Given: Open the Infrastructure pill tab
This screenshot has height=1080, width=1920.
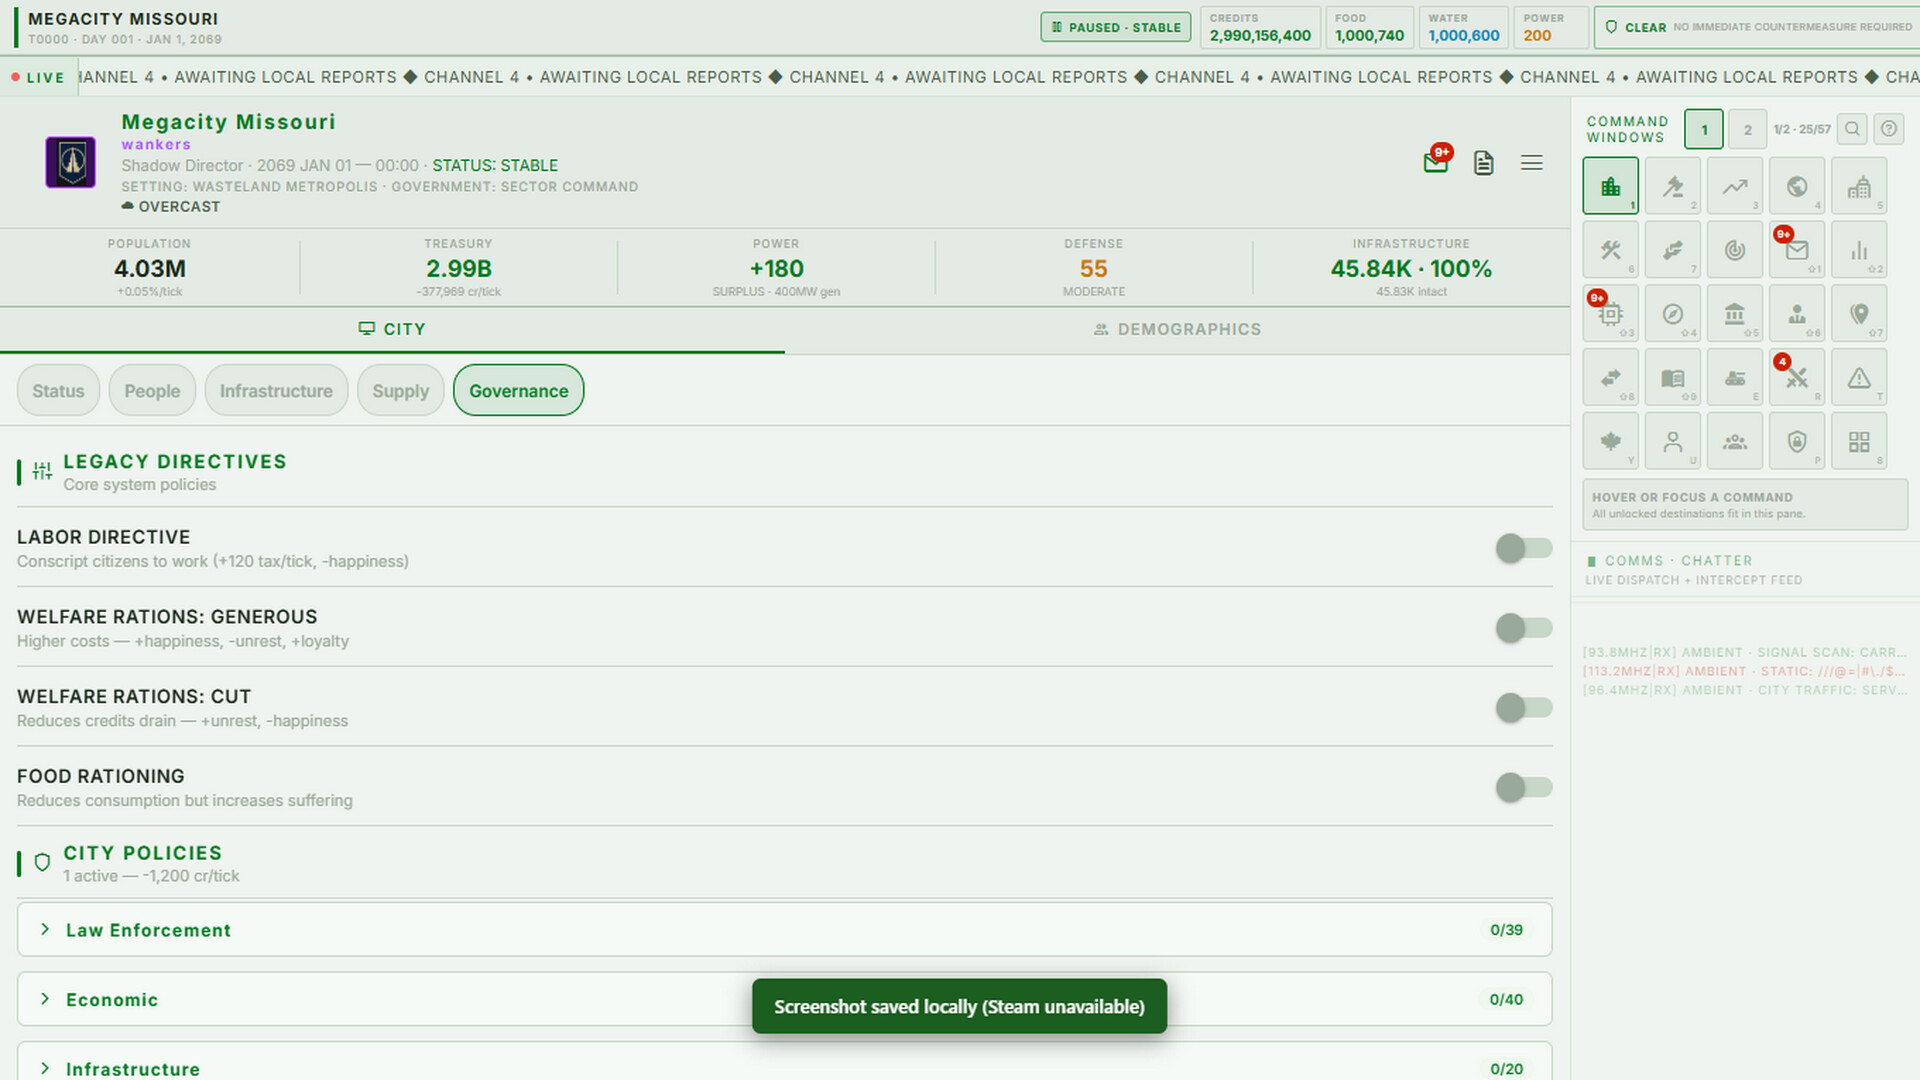Looking at the screenshot, I should click(x=276, y=391).
